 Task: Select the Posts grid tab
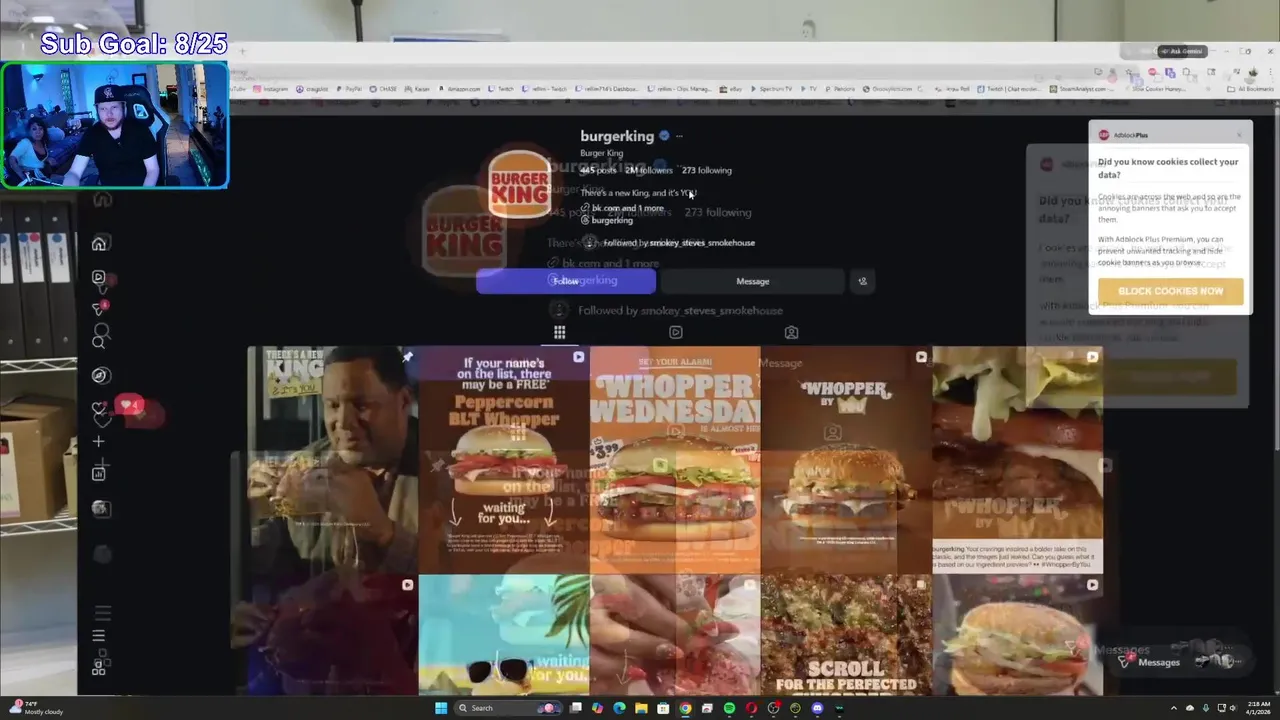[560, 332]
